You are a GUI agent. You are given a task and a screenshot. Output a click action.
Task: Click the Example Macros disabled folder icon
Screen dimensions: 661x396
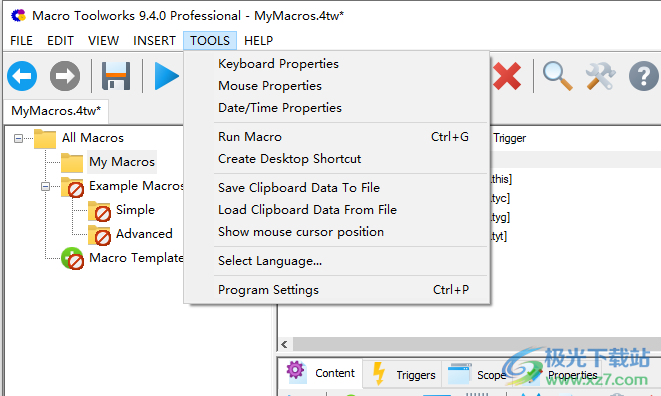[x=73, y=187]
